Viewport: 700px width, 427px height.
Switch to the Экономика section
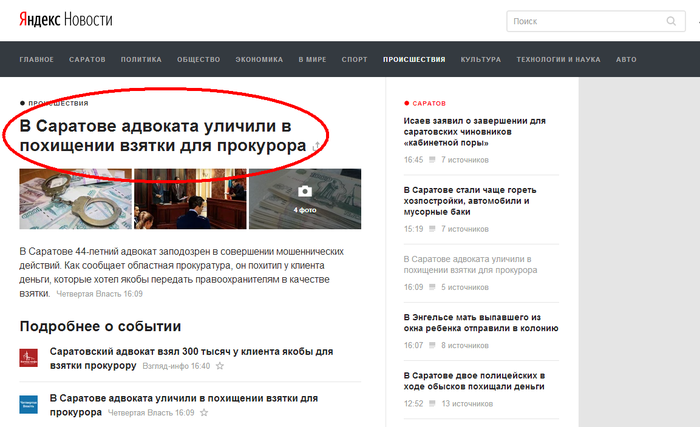tap(259, 59)
